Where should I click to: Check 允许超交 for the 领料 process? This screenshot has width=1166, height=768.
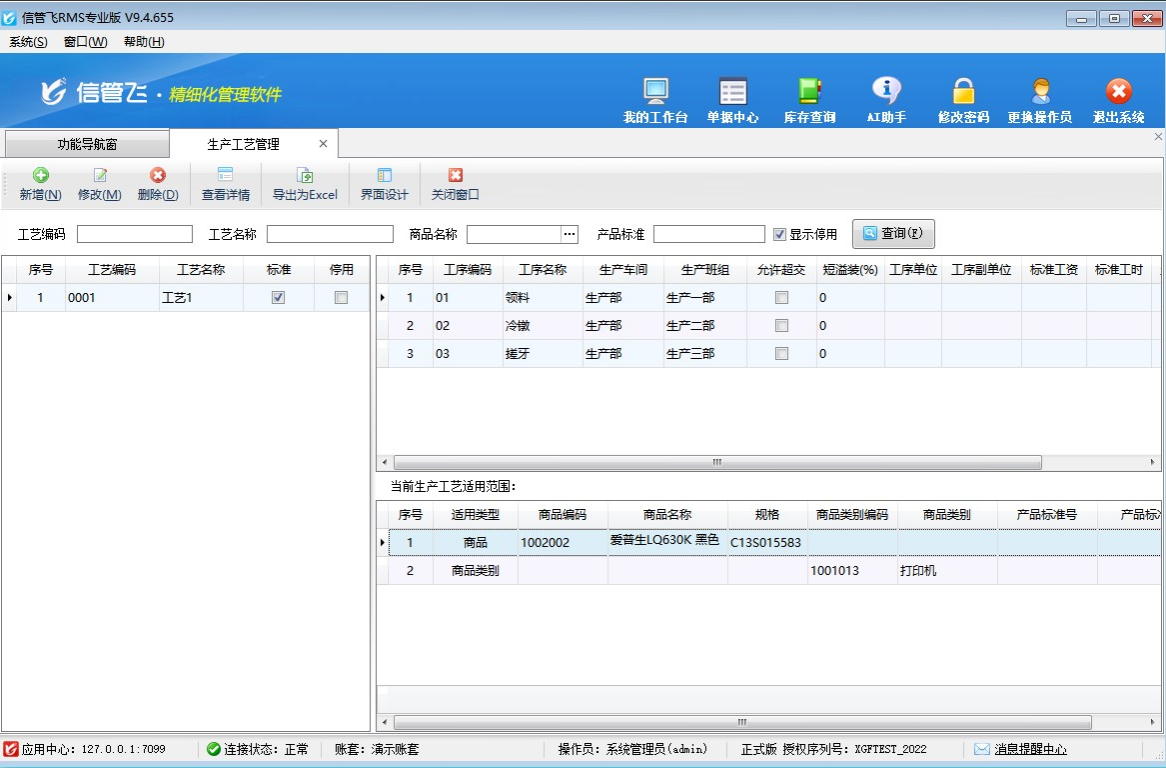point(782,298)
